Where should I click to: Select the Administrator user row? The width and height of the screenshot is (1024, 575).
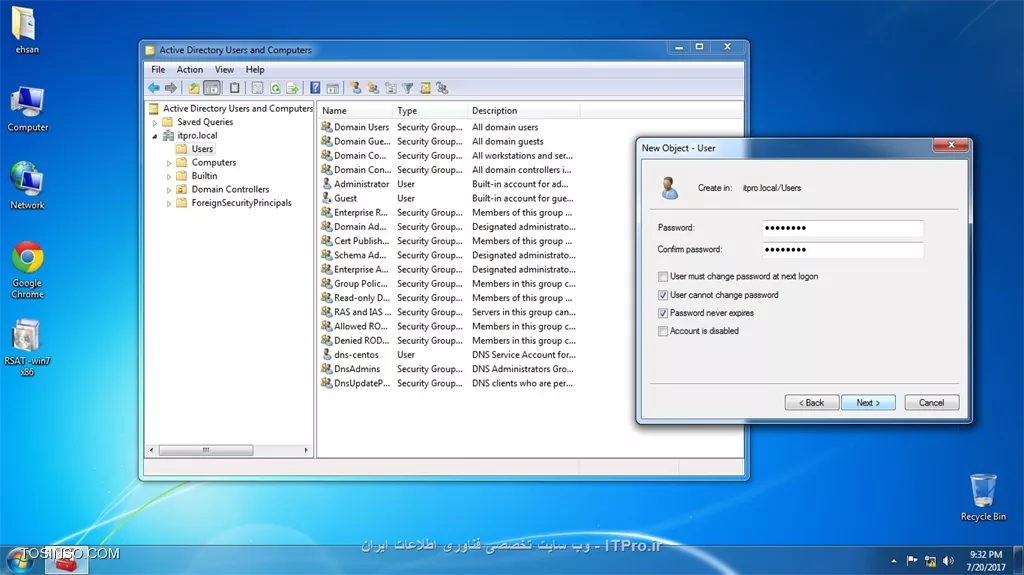pos(449,184)
